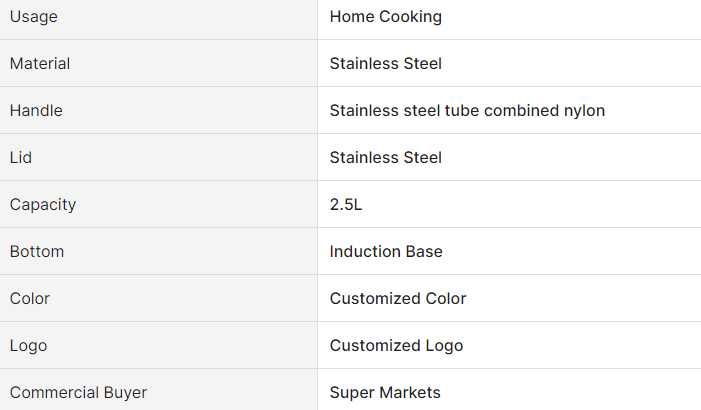Click the Commercial Buyer label

[x=78, y=393]
